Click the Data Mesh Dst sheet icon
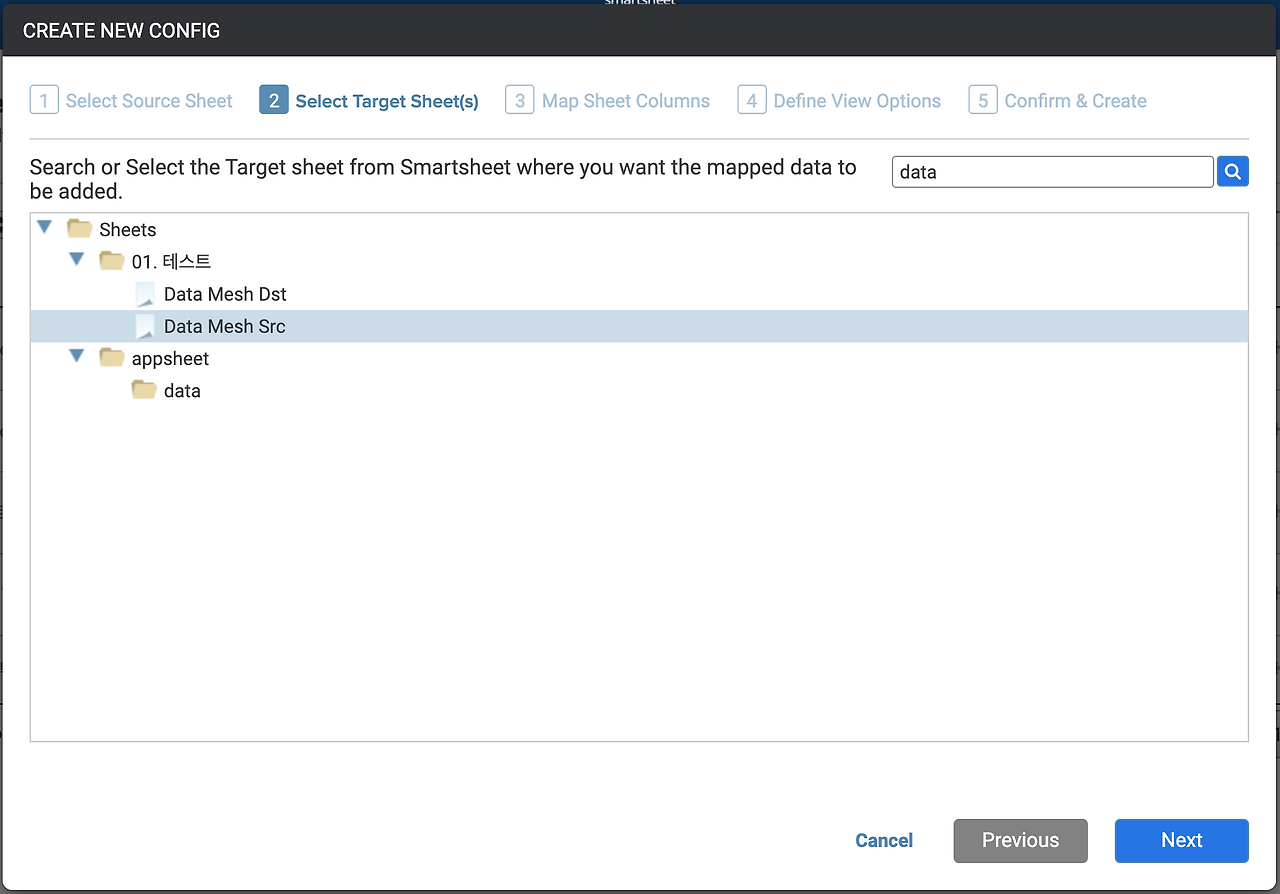This screenshot has width=1280, height=894. click(145, 294)
